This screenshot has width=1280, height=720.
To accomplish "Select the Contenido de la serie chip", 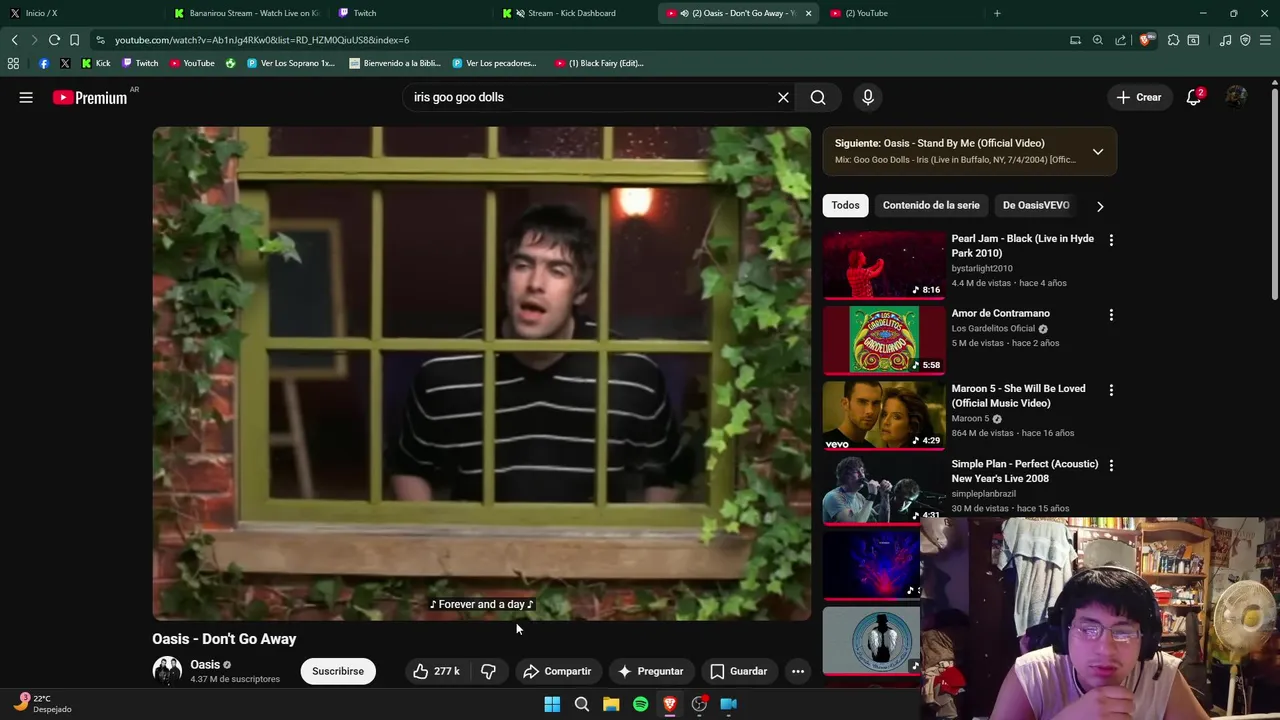I will 931,205.
